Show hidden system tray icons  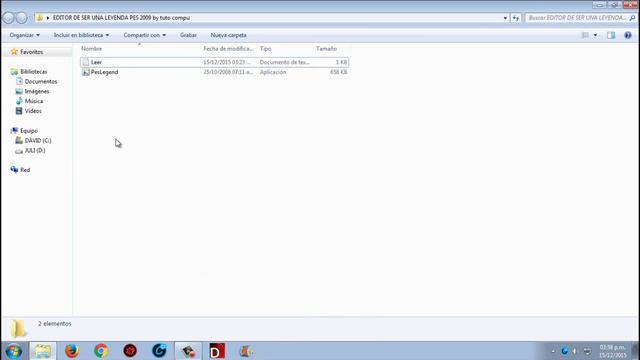pos(553,351)
